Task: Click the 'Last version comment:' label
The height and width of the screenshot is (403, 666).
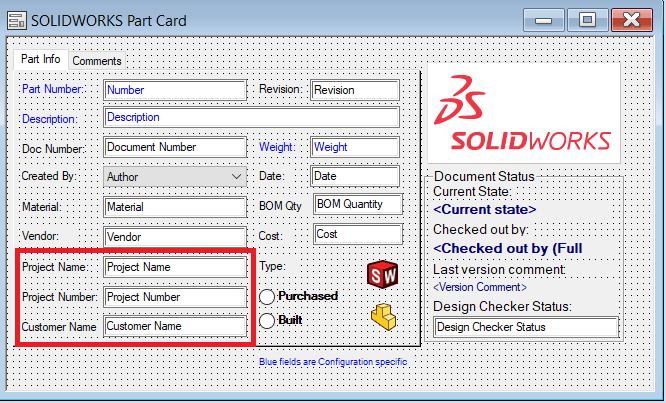Action: (x=500, y=270)
